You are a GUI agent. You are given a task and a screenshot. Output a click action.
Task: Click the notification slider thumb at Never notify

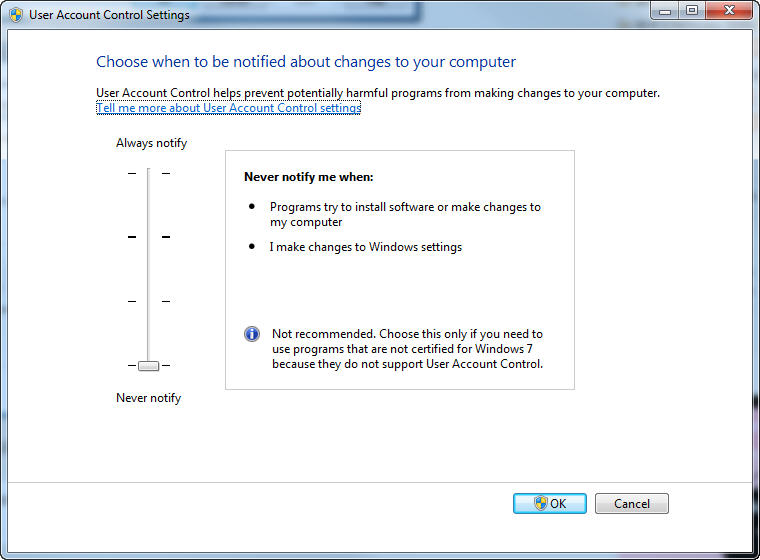148,366
